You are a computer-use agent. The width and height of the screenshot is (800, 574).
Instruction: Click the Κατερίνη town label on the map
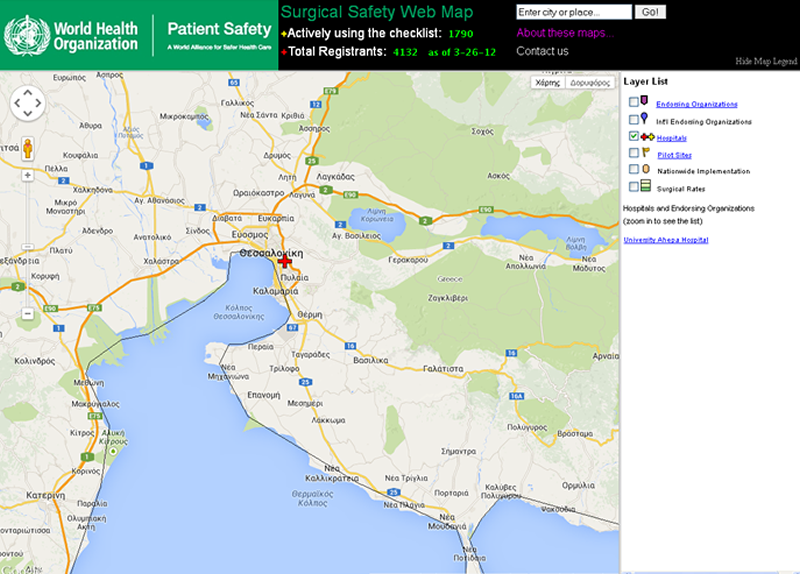(x=46, y=495)
